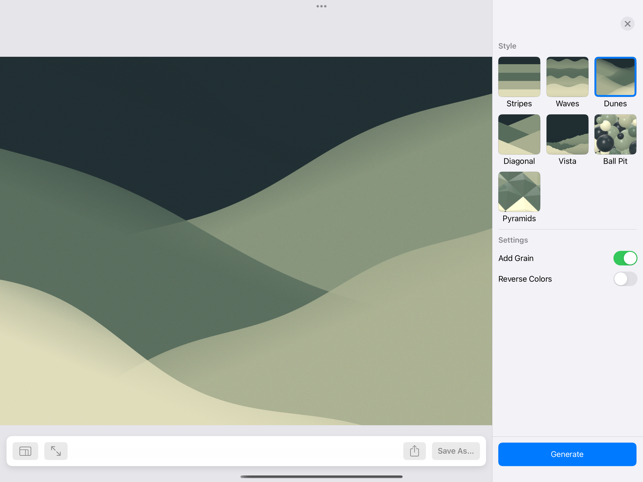
Task: Pick the Diagonal style thumbnail
Action: coord(519,134)
